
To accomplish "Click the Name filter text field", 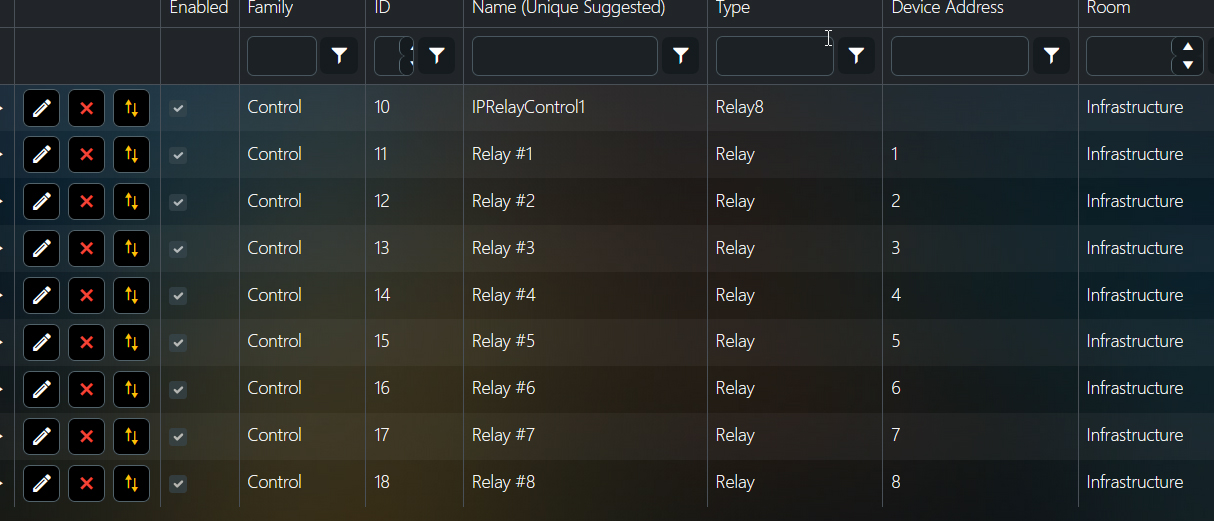I will click(565, 56).
